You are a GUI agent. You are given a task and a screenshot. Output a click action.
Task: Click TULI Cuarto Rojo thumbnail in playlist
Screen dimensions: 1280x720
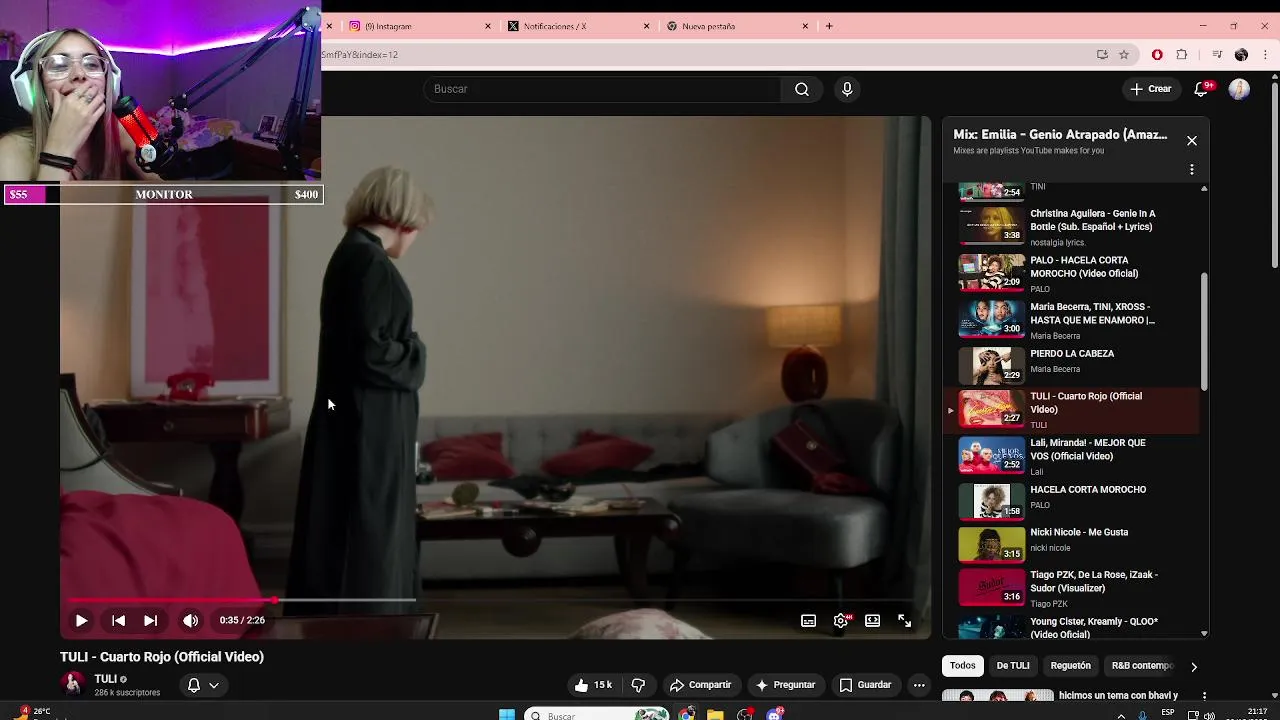991,409
